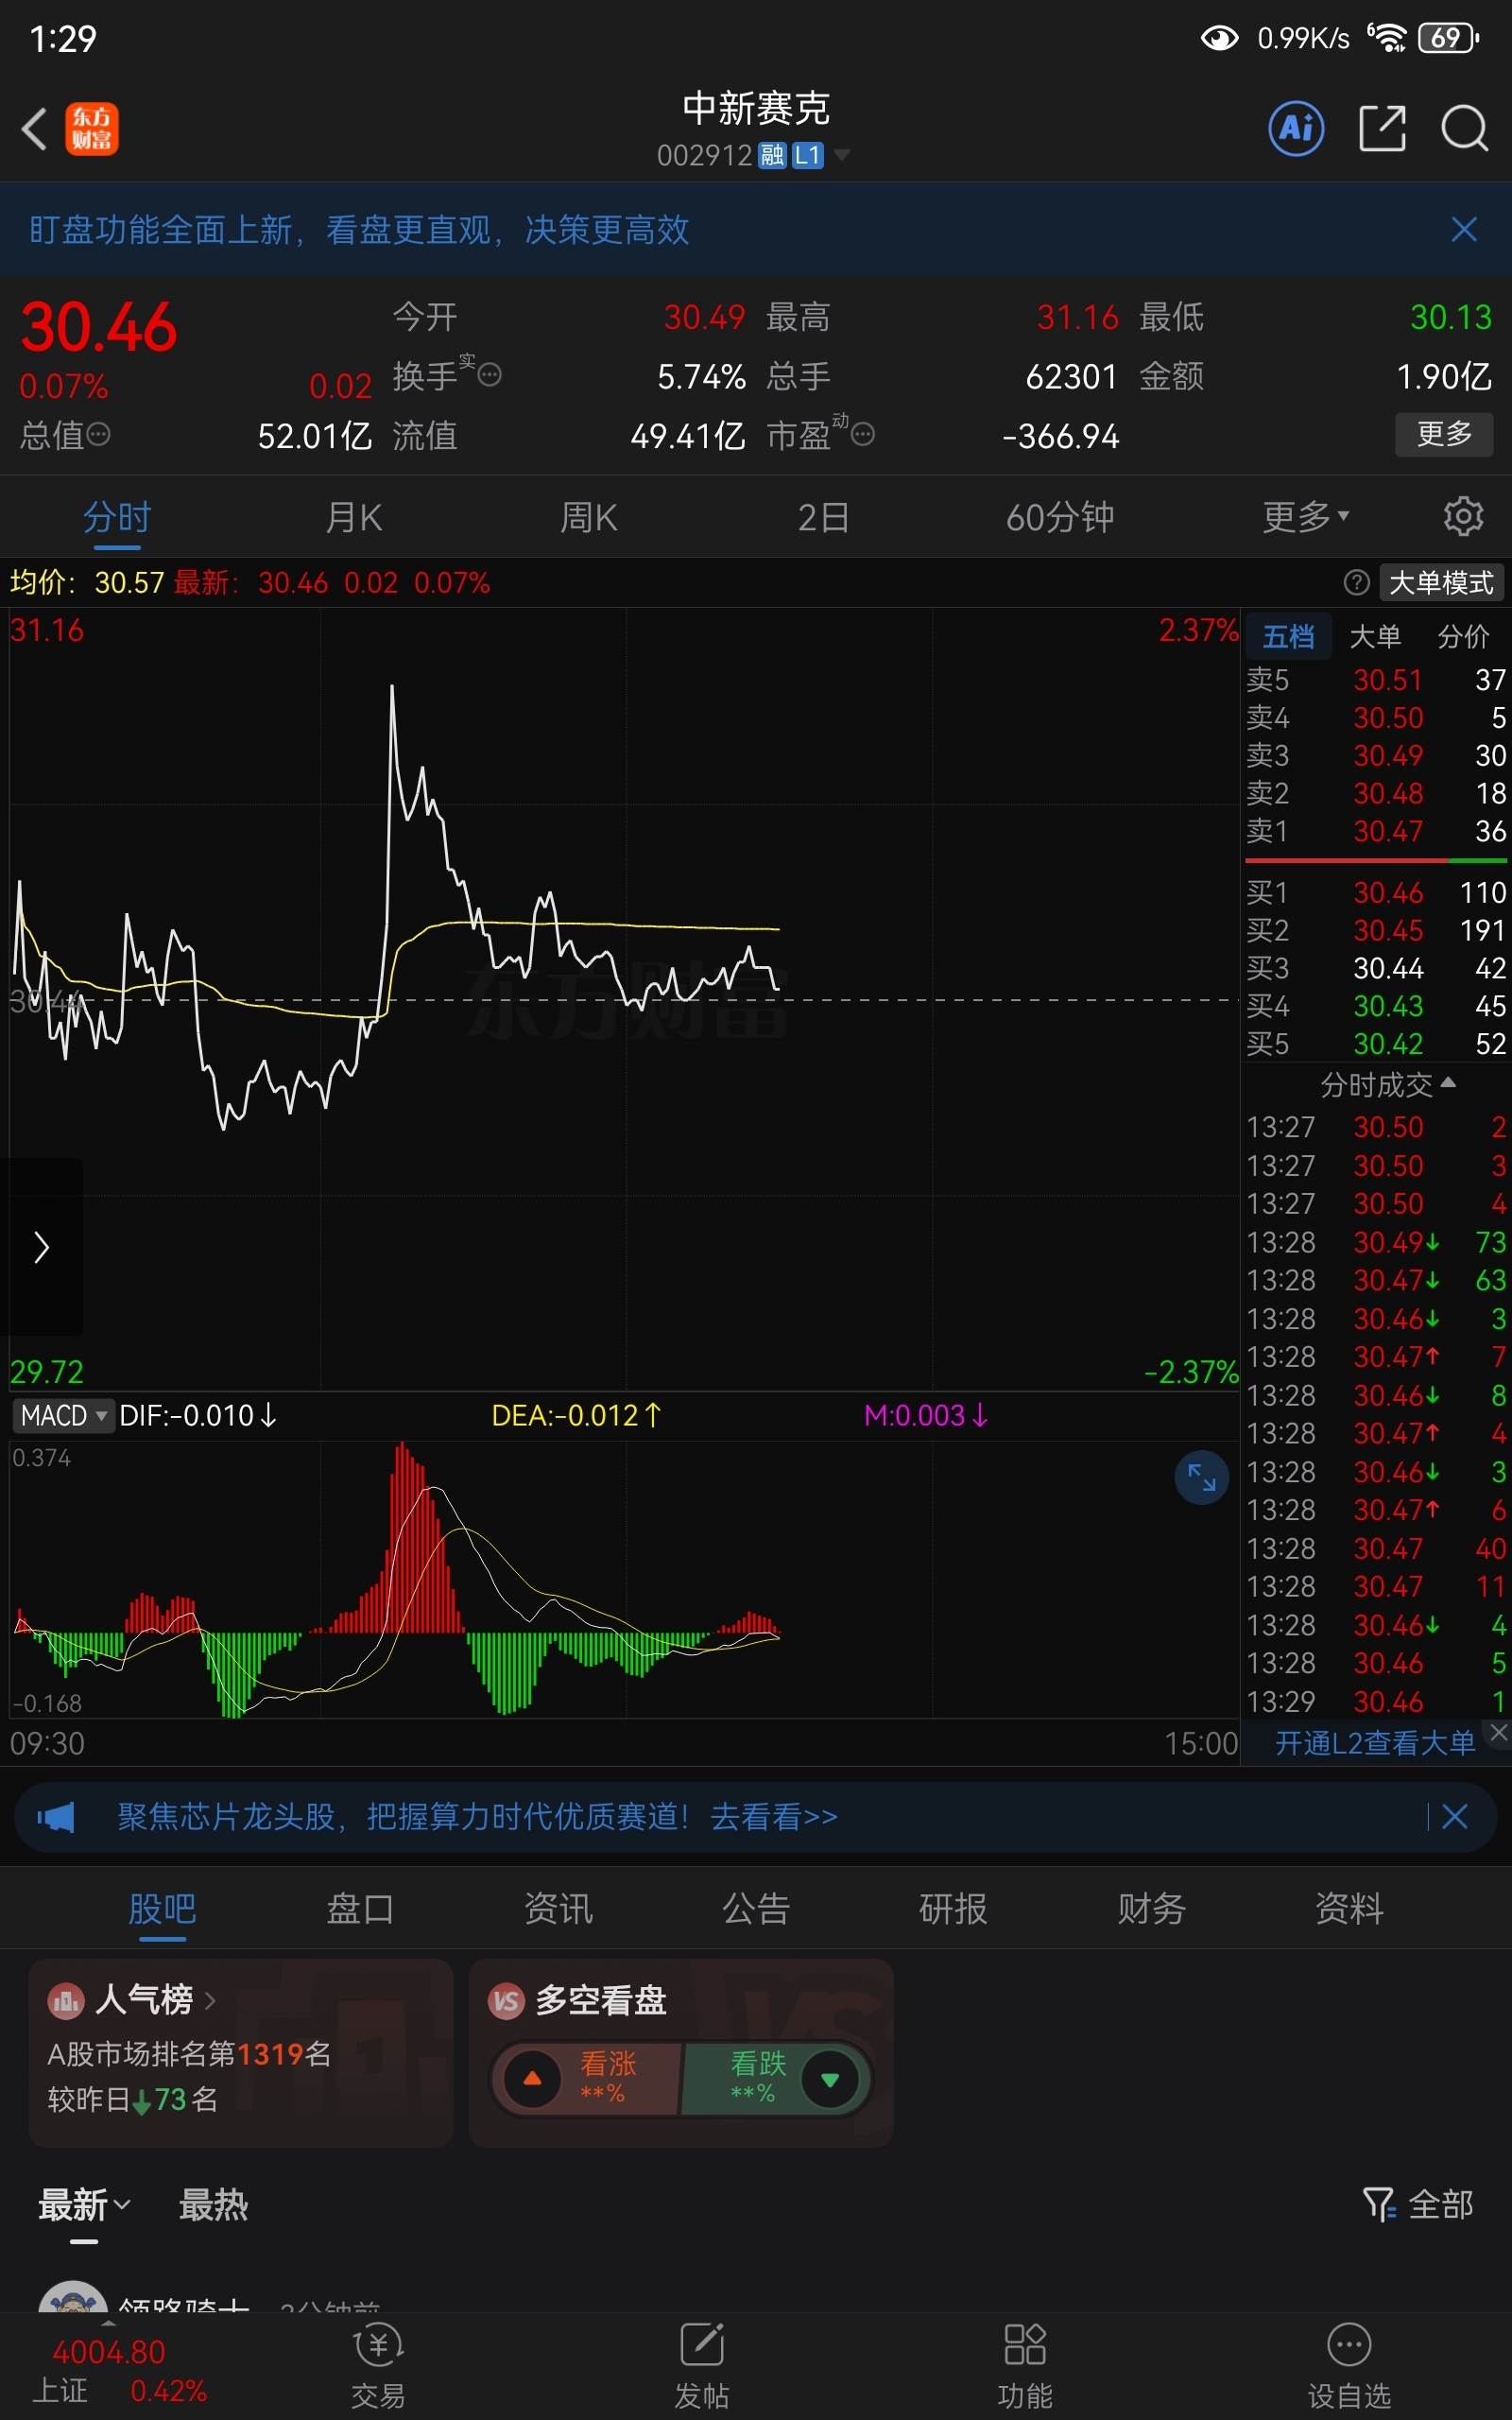Toggle 大单模式 on the chart

[1441, 582]
